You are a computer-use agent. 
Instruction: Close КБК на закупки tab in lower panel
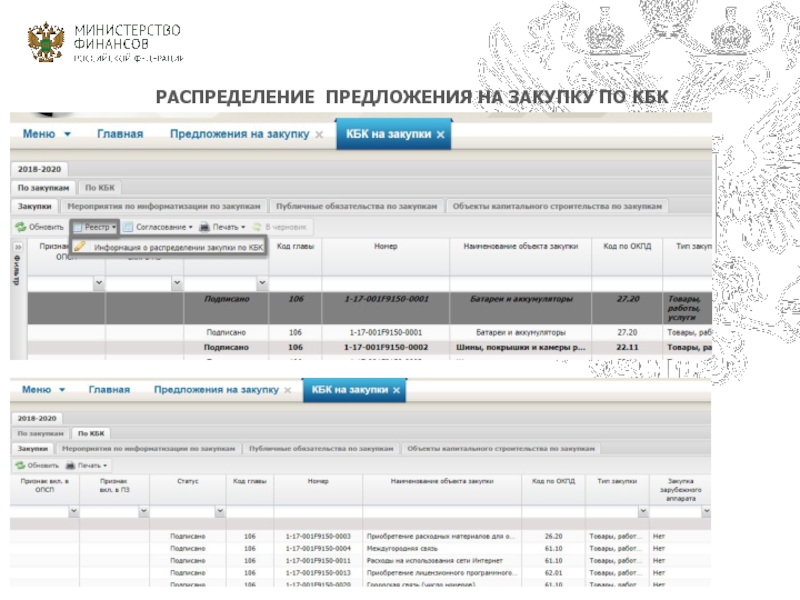tap(396, 390)
